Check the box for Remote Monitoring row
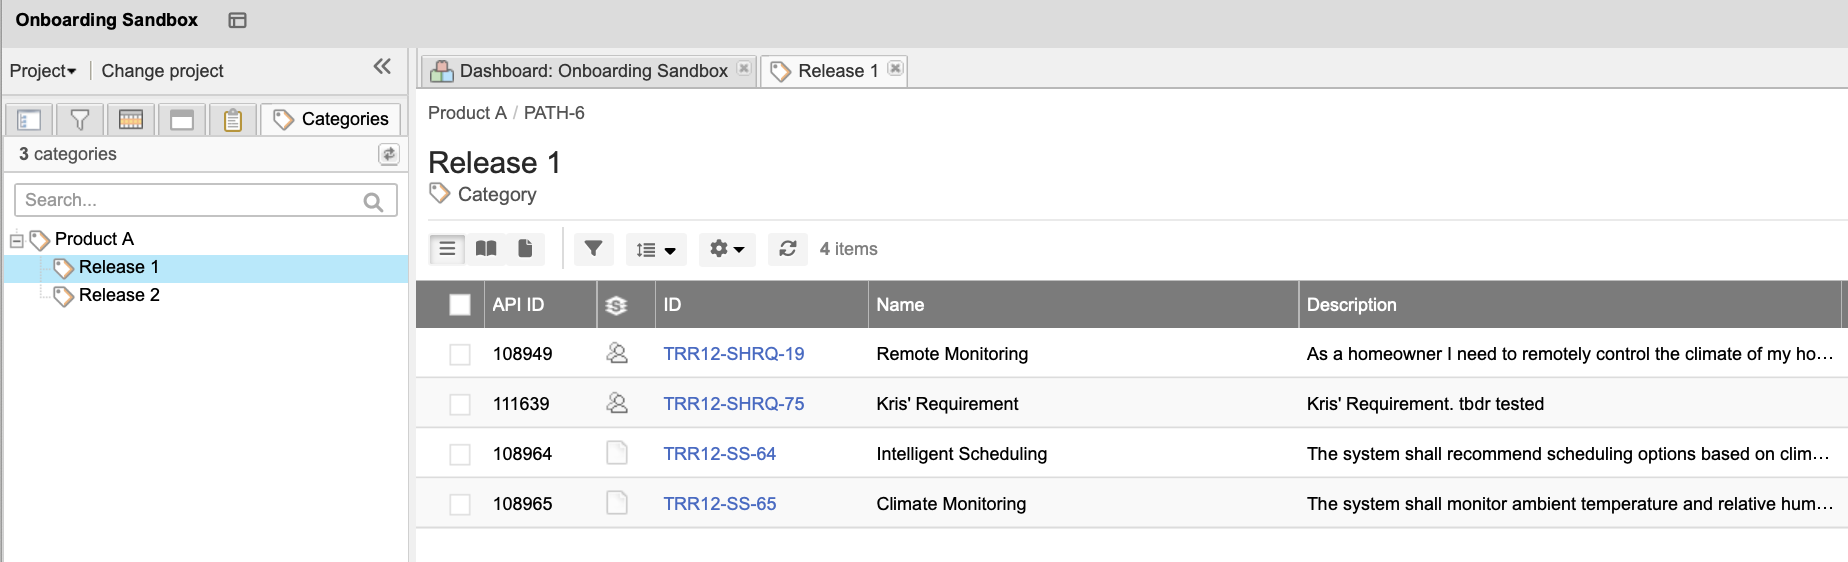Viewport: 1848px width, 562px height. pyautogui.click(x=460, y=354)
